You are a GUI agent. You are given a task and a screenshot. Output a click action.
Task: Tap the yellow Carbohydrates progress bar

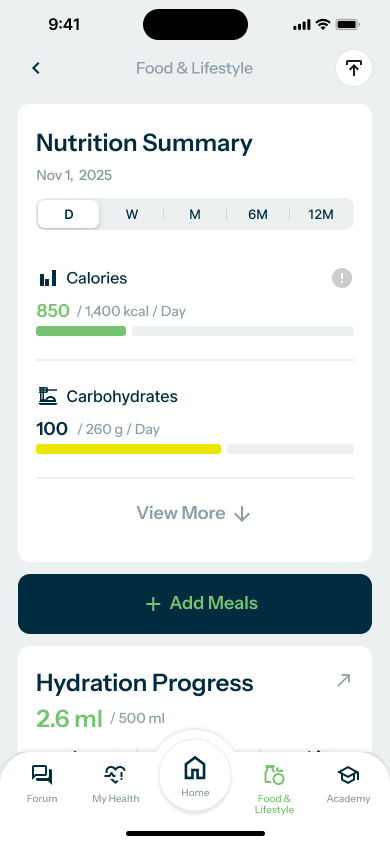tap(128, 449)
